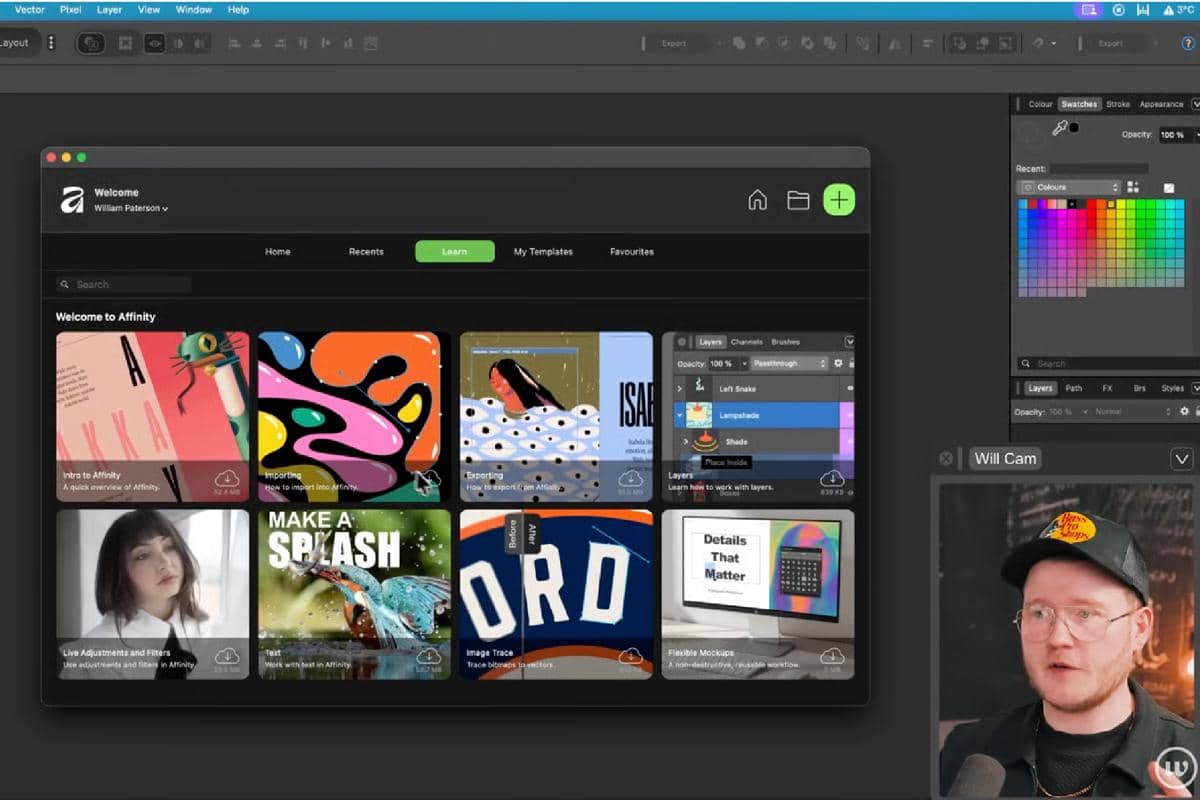Open the Layers tutorial card
Viewport: 1200px width, 800px height.
[x=758, y=416]
